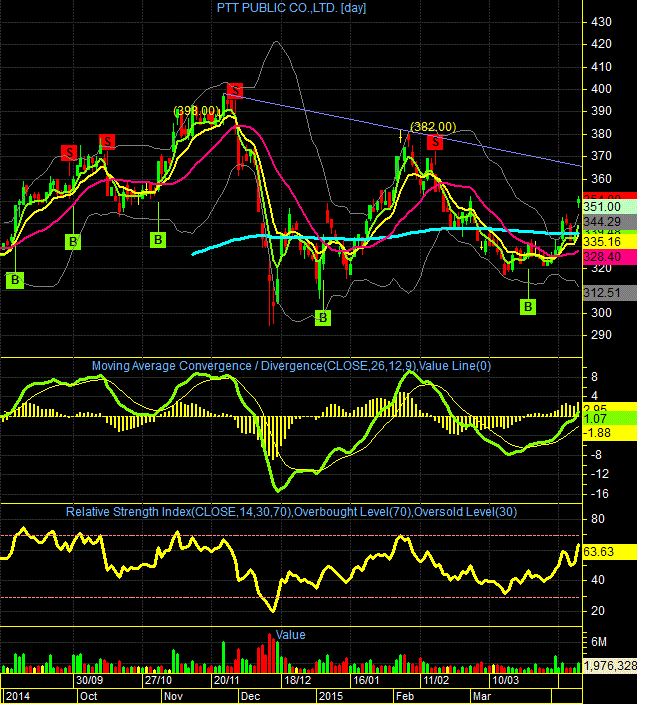The width and height of the screenshot is (647, 704).
Task: Click the 11/02 date label
Action: [436, 680]
